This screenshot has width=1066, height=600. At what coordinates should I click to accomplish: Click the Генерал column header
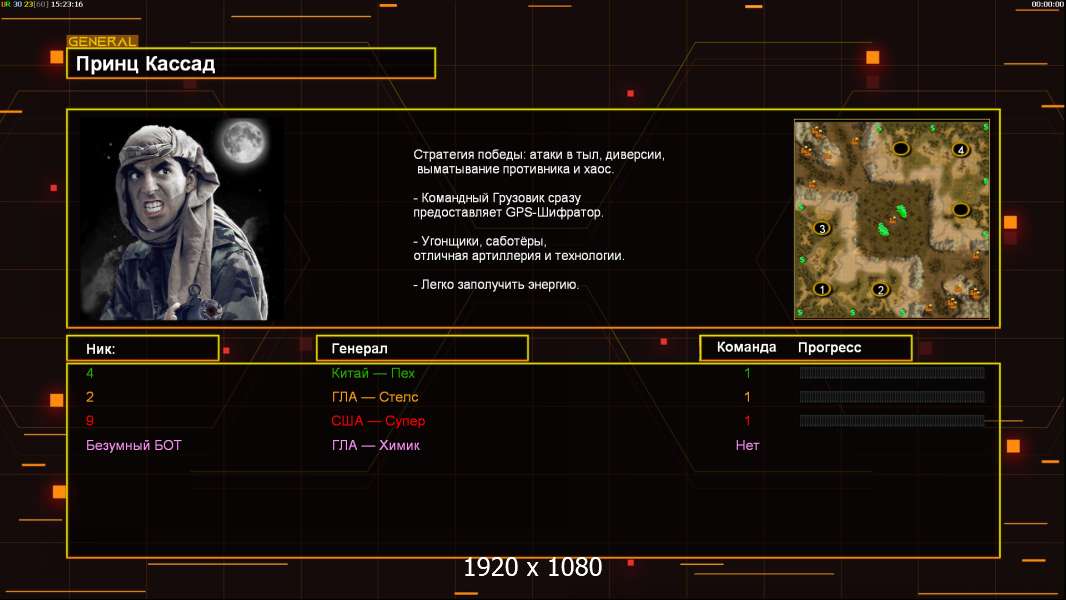coord(421,348)
